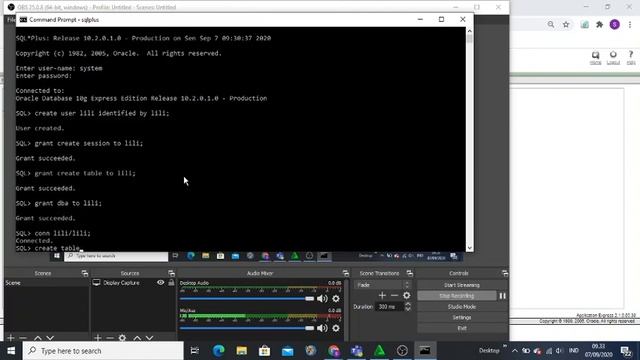Click Command Prompt scrollbar down arrow
640x360 pixels.
(x=469, y=248)
